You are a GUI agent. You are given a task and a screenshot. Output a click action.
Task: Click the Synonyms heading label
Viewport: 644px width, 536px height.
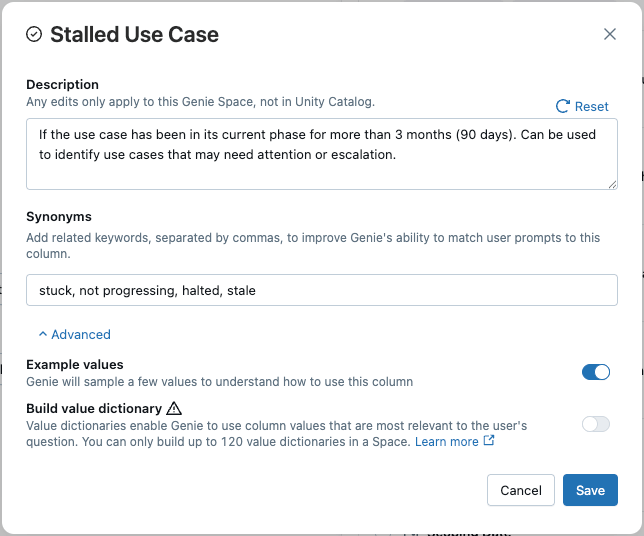point(59,217)
